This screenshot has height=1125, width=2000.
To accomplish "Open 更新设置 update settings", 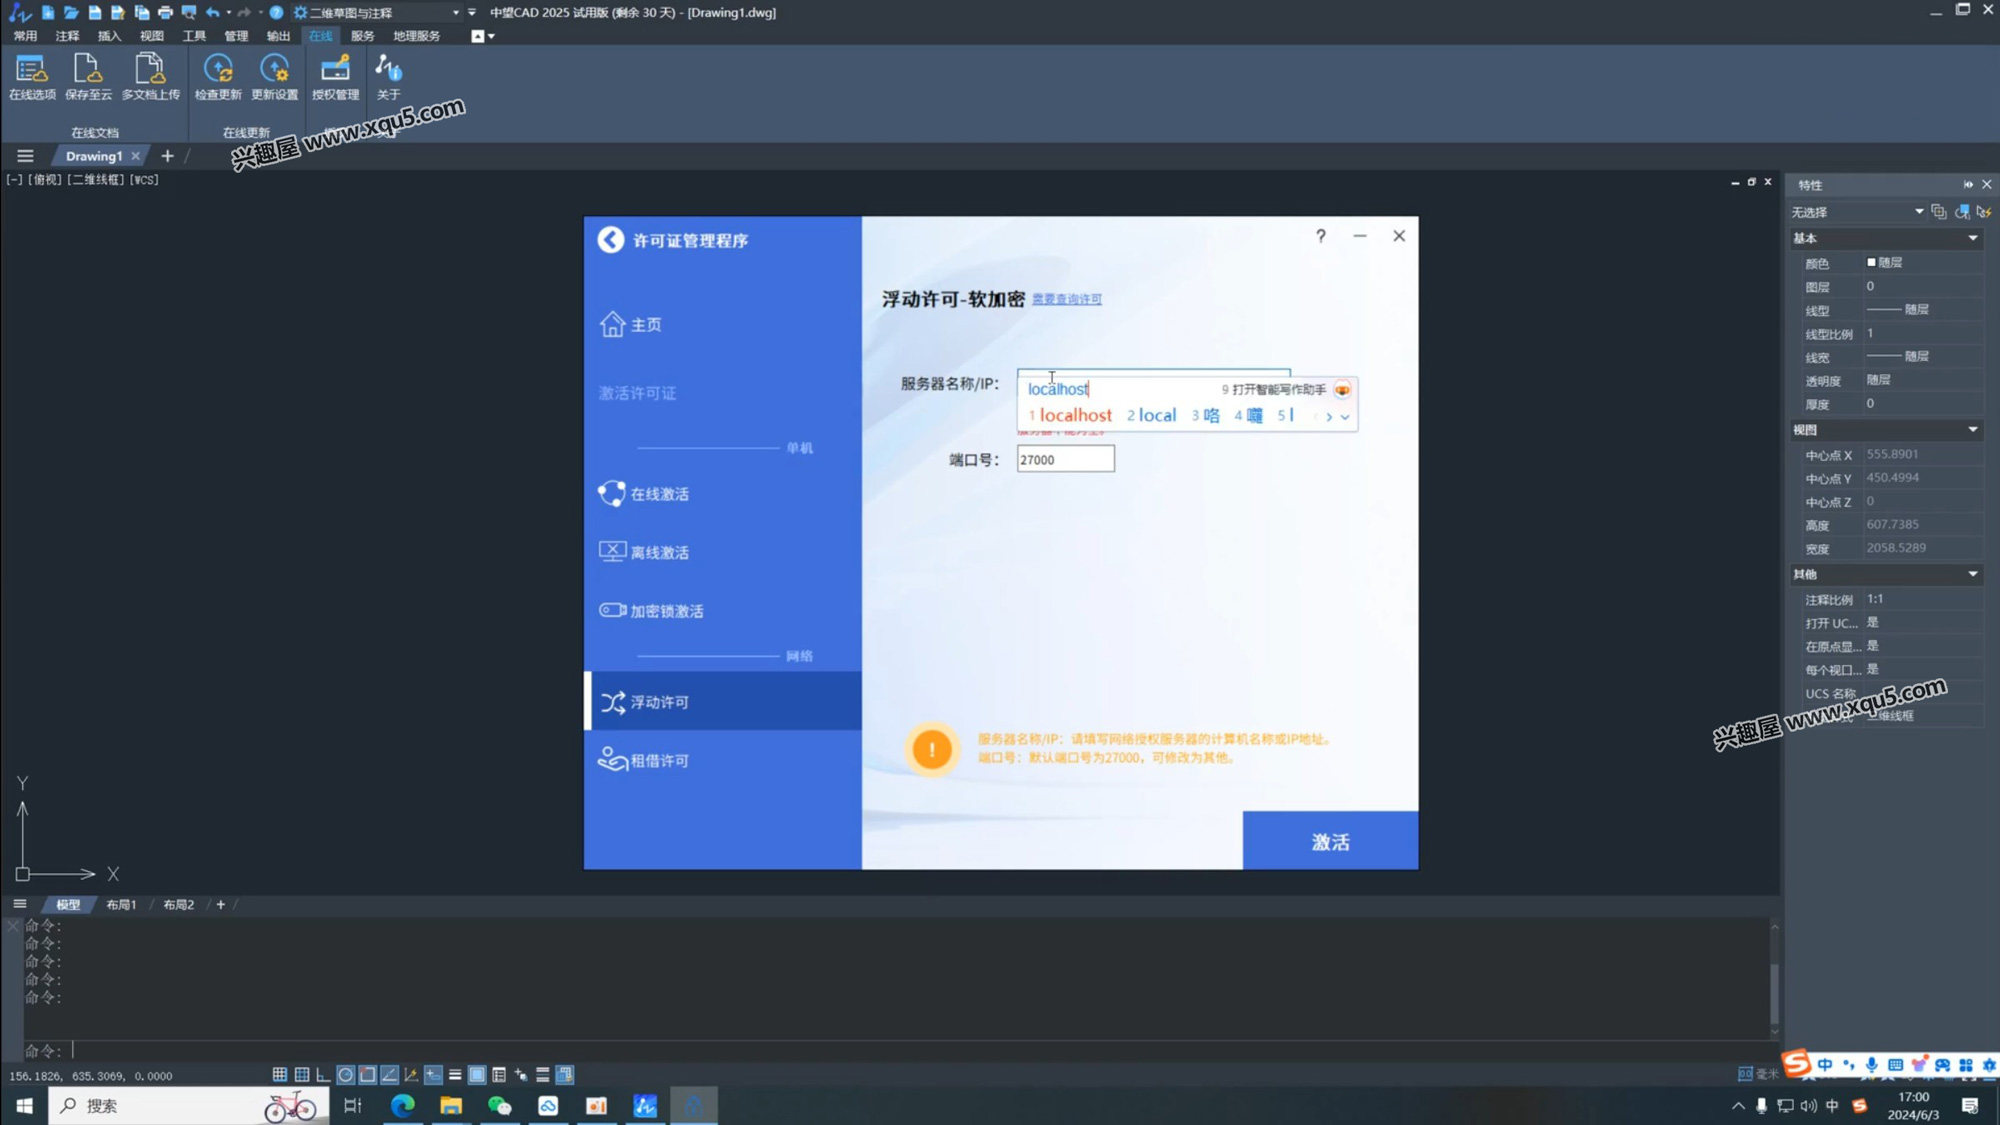I will [x=274, y=77].
